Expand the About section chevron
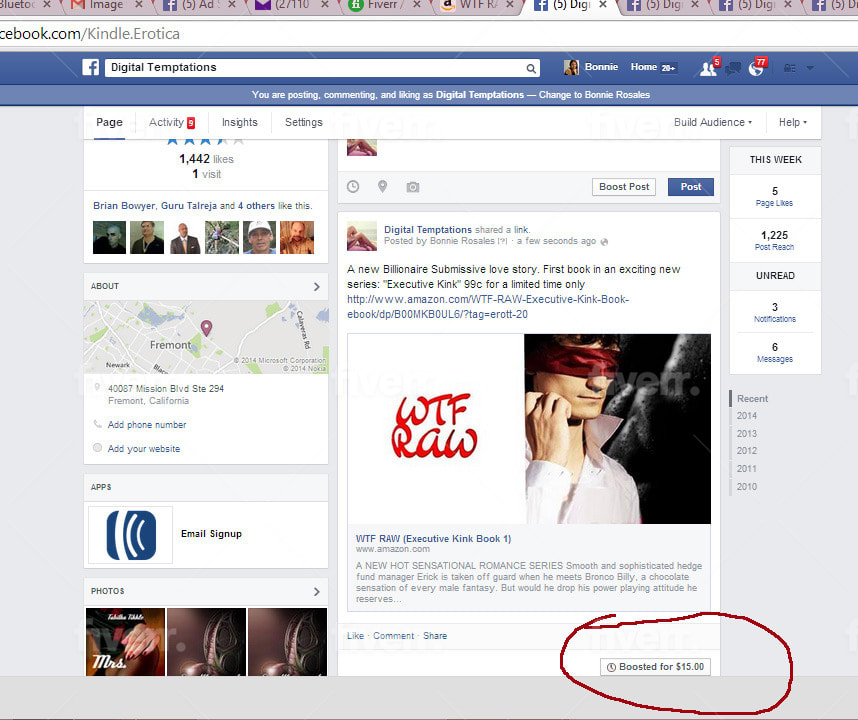This screenshot has height=720, width=858. 317,287
